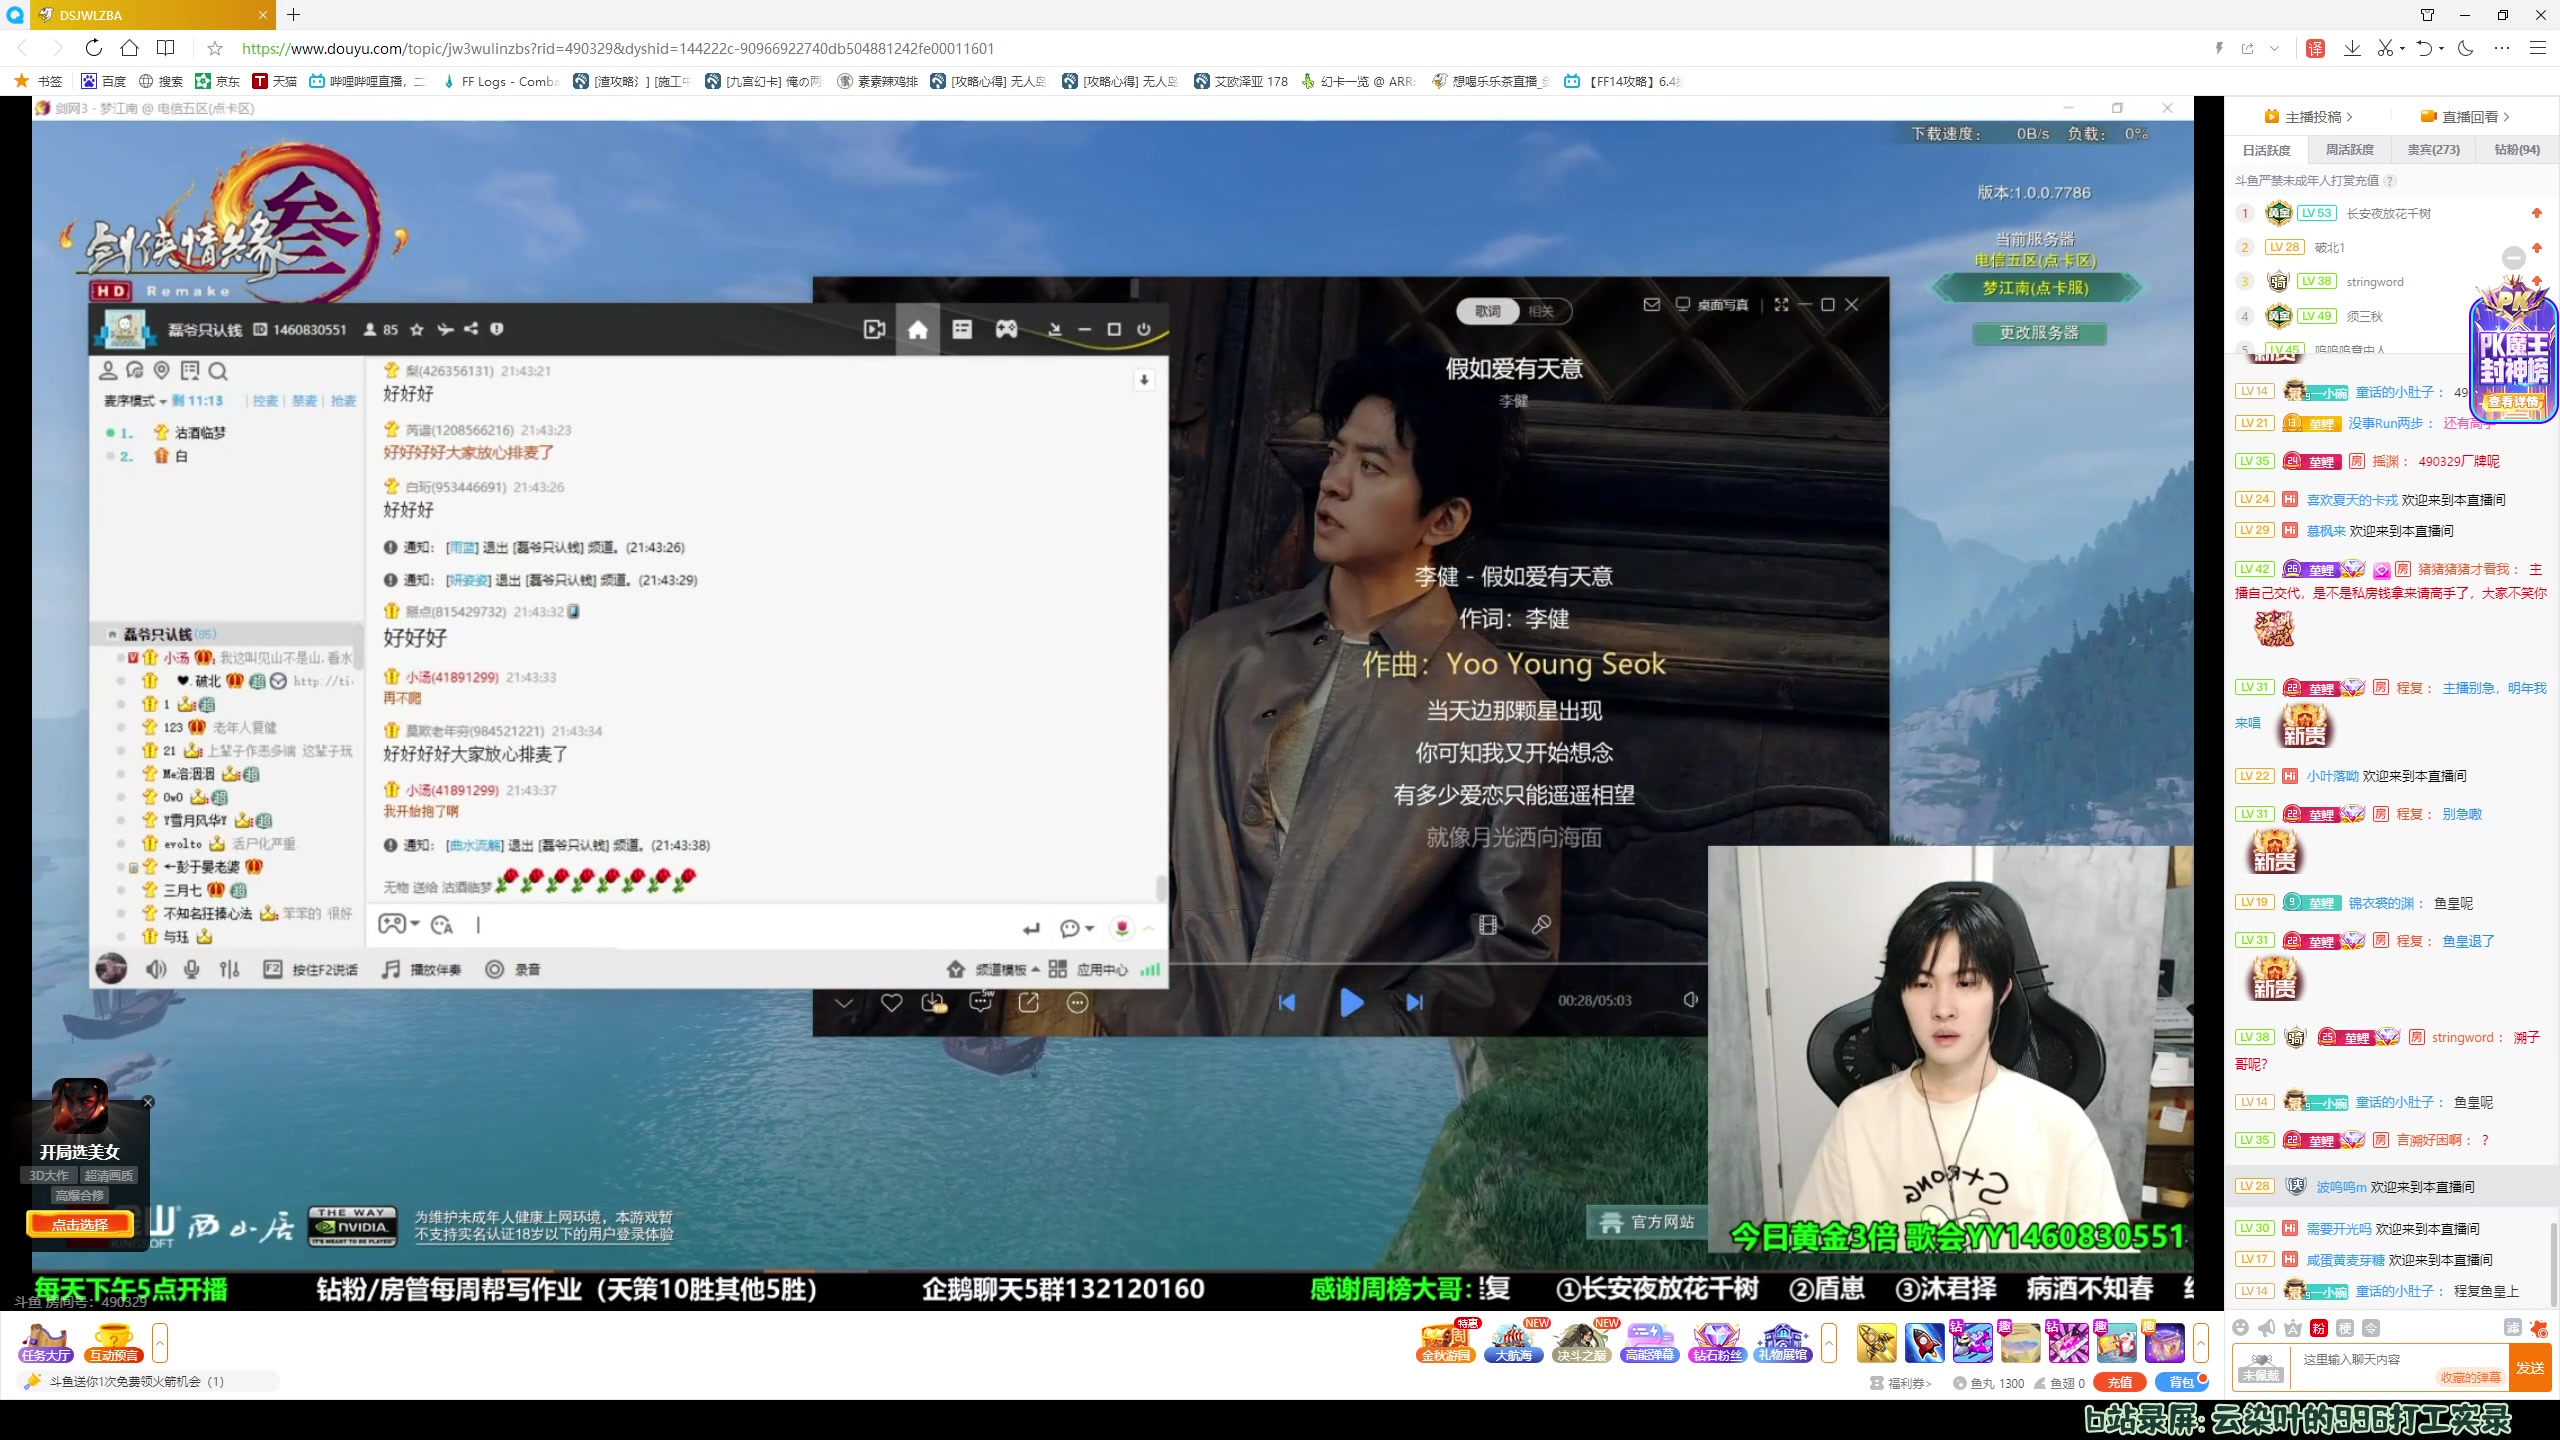Image resolution: width=2560 pixels, height=1440 pixels.
Task: Open 粉 fan badge icon in chat toolbar
Action: pyautogui.click(x=2319, y=1328)
